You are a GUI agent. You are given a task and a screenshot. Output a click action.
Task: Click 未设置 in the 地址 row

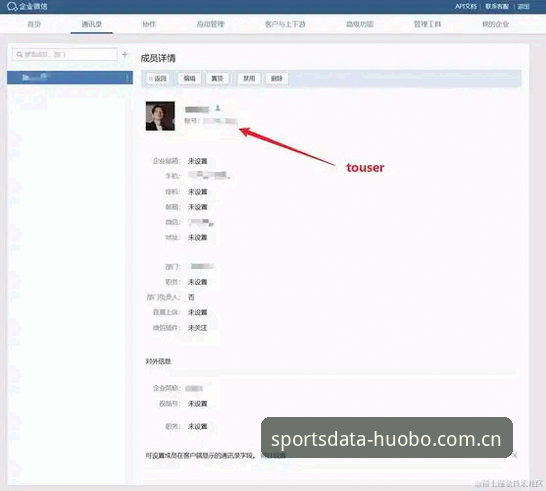pos(197,237)
